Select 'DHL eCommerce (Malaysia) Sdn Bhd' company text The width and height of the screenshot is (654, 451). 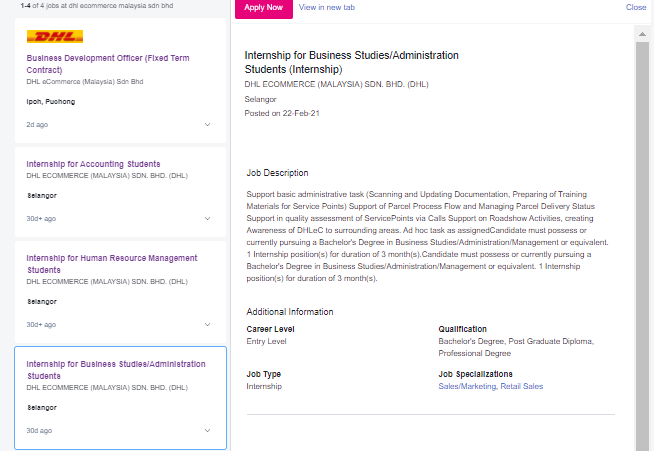85,82
